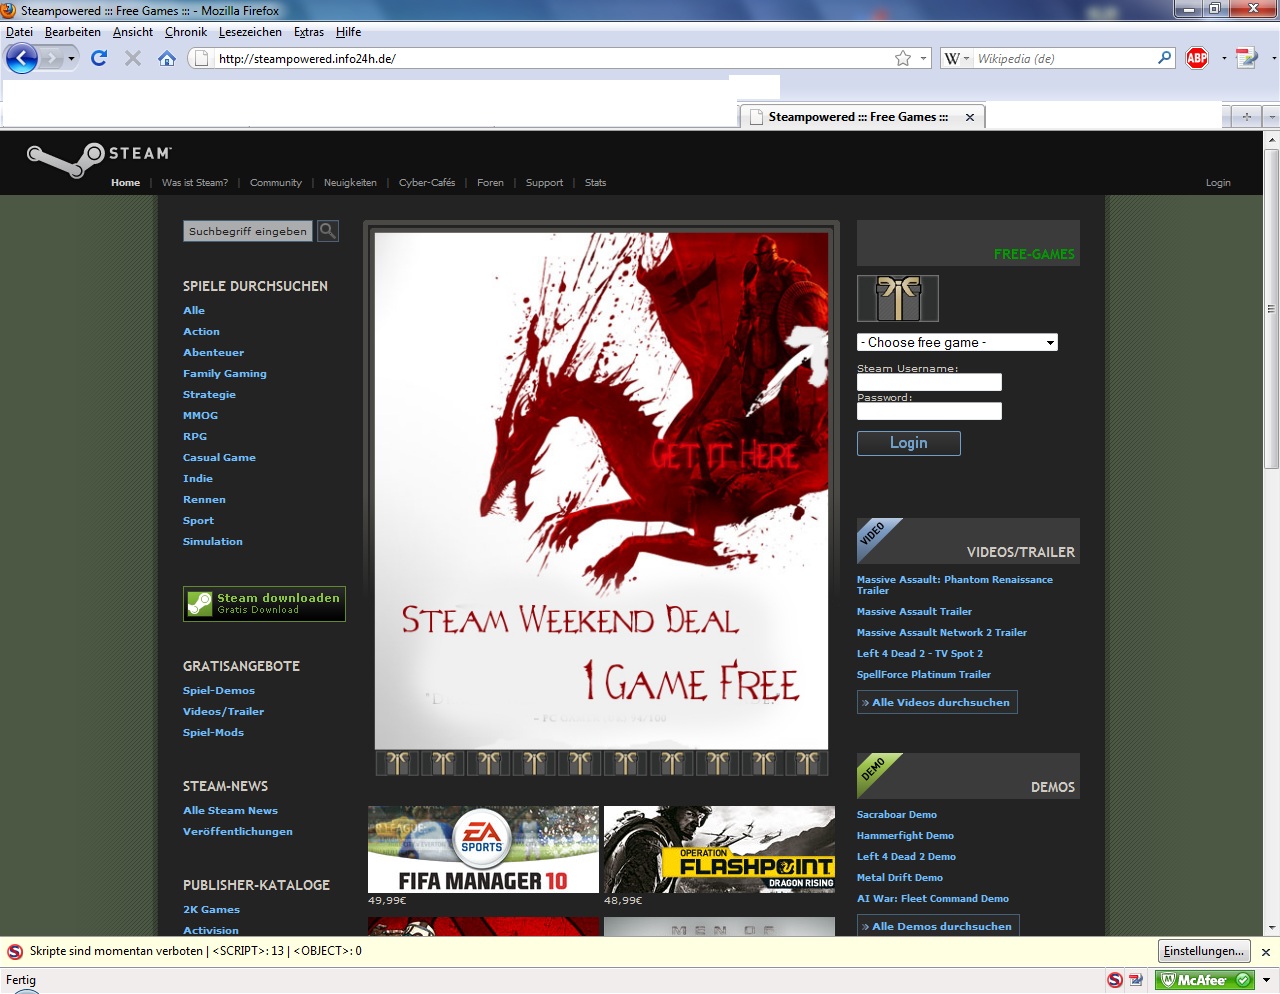
Task: Open the Adblock Plus icon
Action: coord(1197,58)
